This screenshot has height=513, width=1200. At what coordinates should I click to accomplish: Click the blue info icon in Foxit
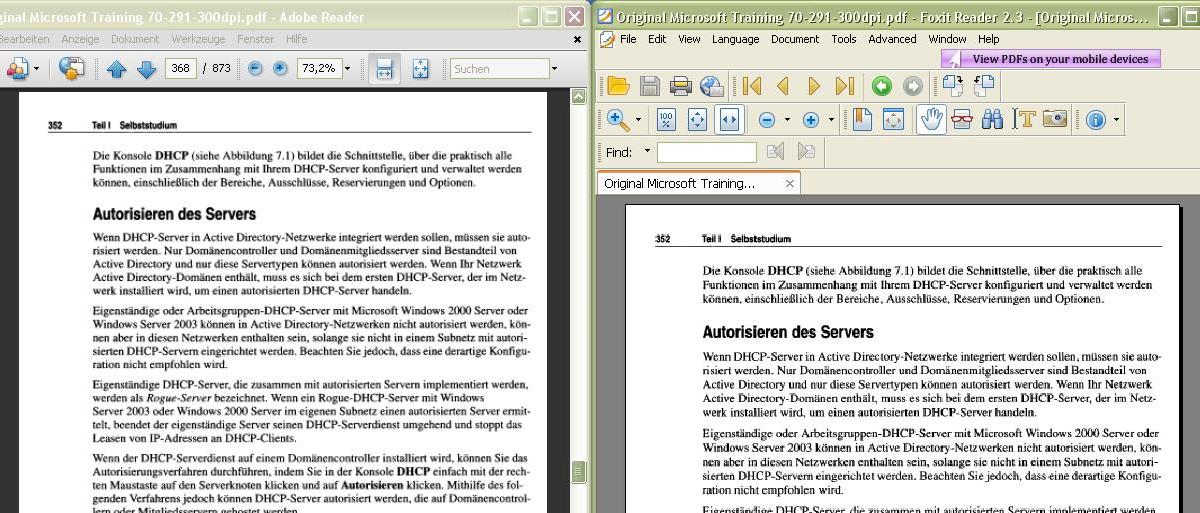coord(1095,120)
